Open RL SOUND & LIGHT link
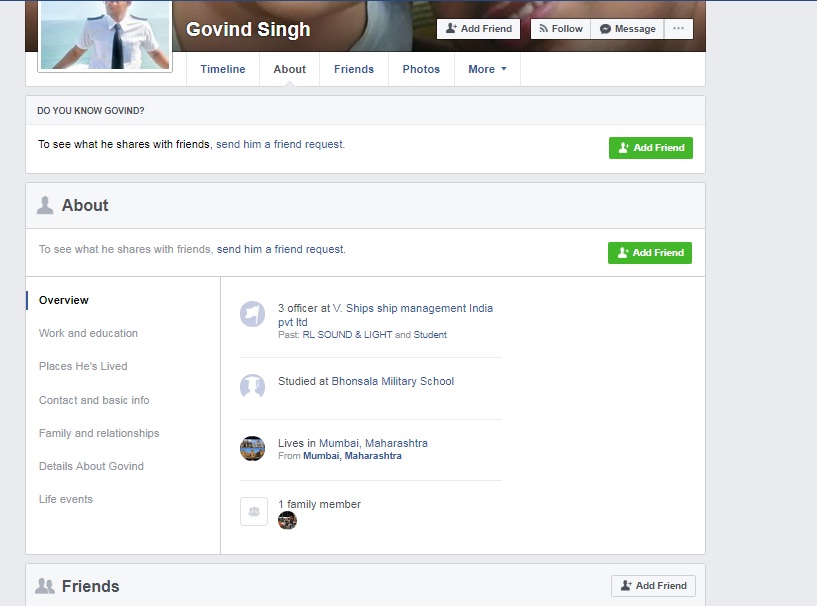Image resolution: width=817 pixels, height=606 pixels. (347, 335)
